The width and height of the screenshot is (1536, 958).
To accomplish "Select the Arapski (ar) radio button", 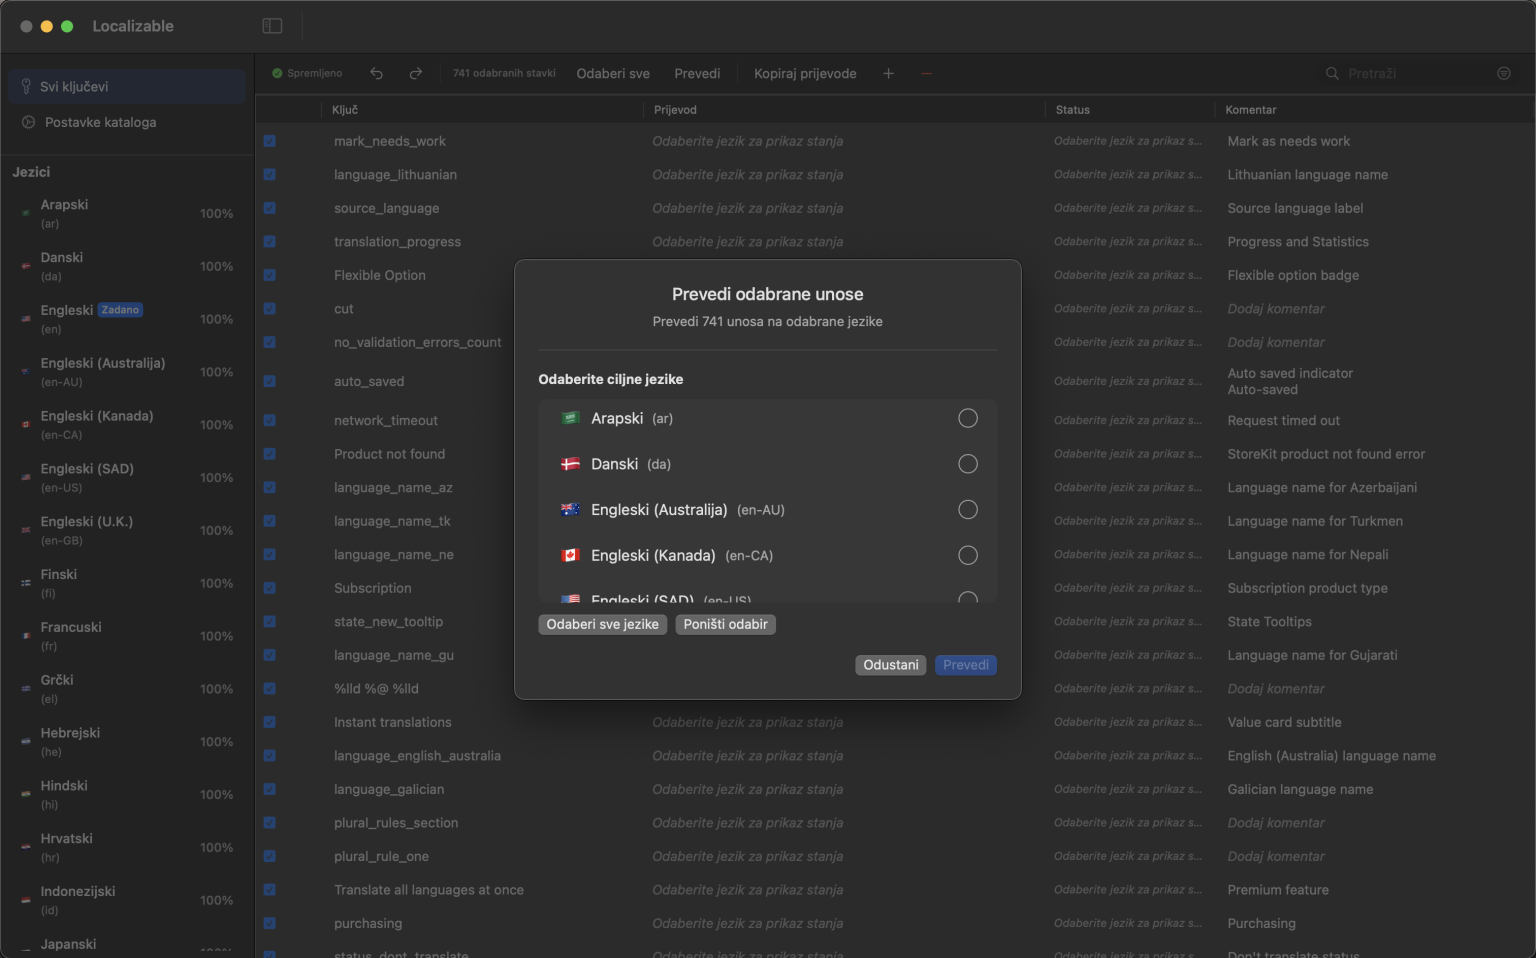I will [968, 418].
